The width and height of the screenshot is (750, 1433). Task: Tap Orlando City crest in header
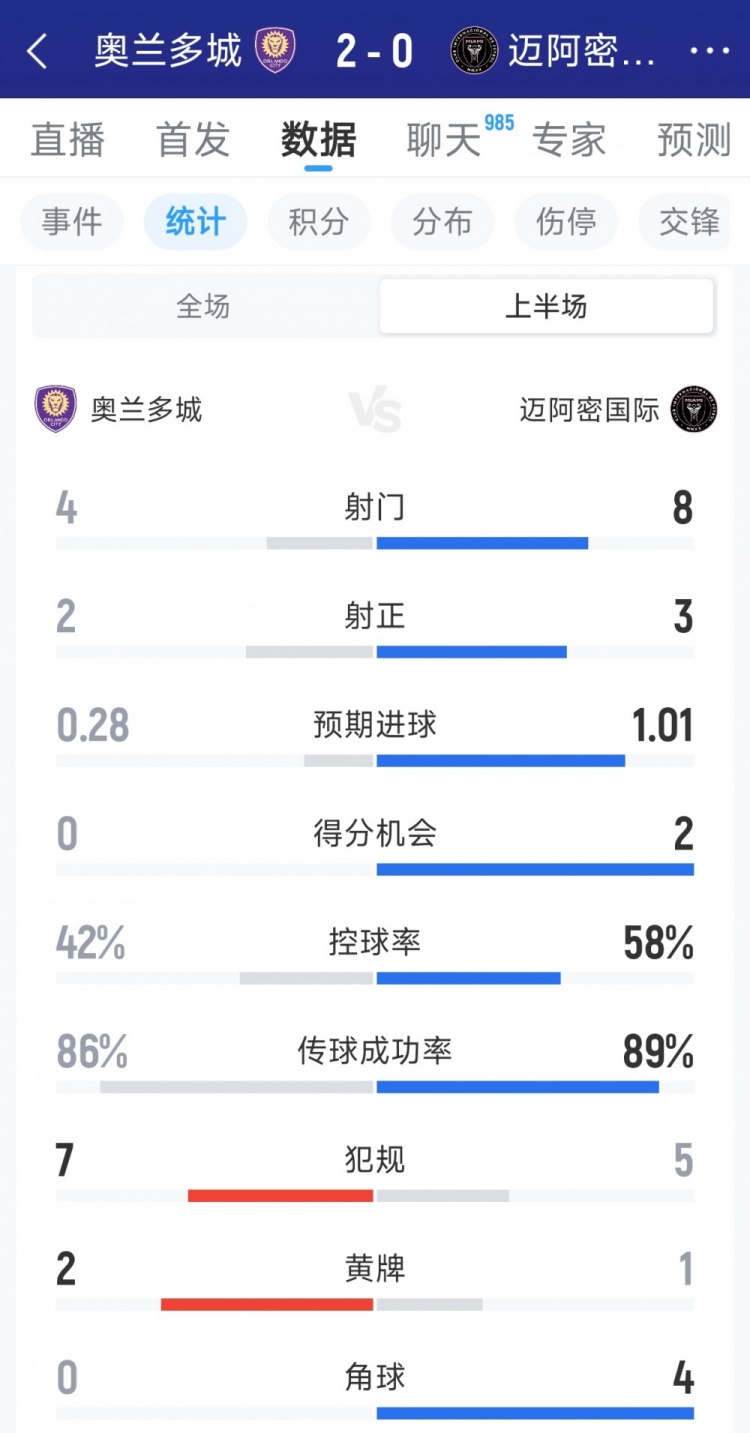pyautogui.click(x=275, y=50)
